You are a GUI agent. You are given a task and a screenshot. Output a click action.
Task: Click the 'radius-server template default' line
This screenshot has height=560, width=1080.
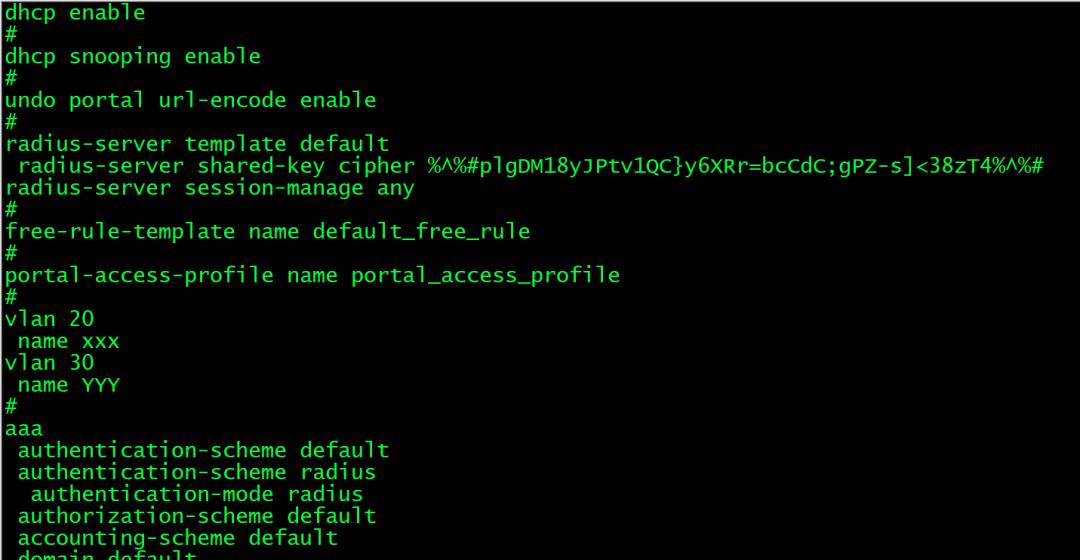(x=197, y=144)
